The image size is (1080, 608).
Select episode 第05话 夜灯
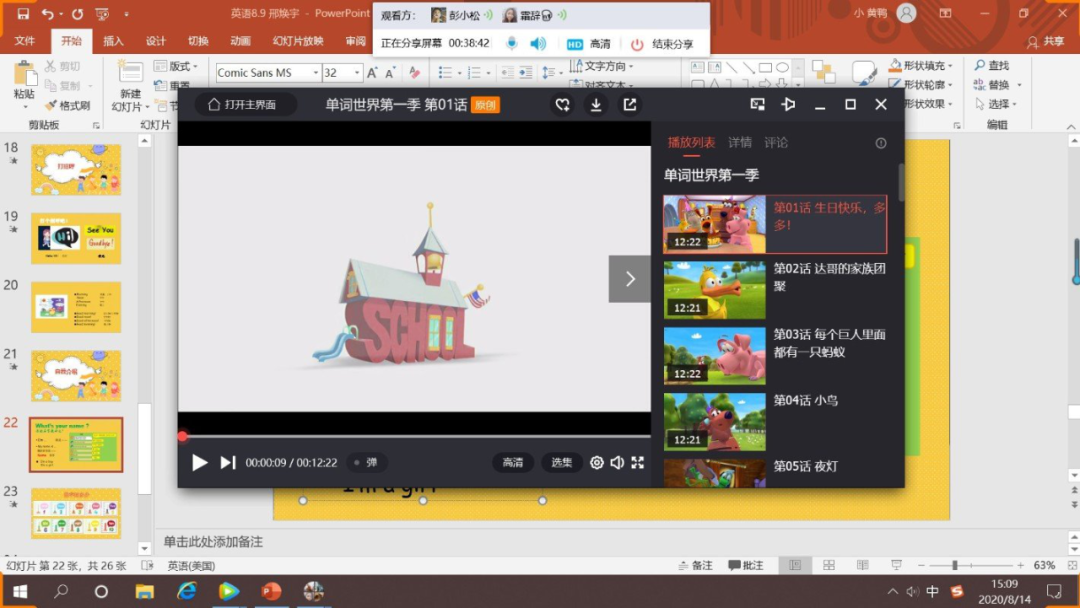pyautogui.click(x=775, y=473)
